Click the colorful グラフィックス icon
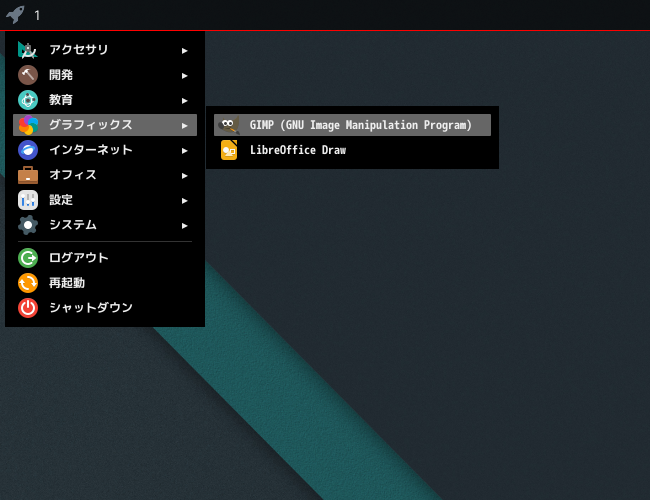 point(28,125)
